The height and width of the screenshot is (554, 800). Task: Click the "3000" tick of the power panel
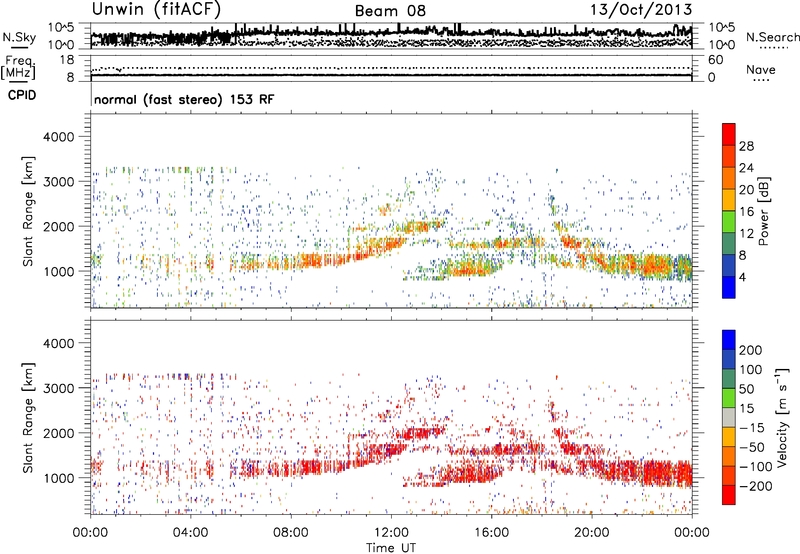click(x=58, y=182)
